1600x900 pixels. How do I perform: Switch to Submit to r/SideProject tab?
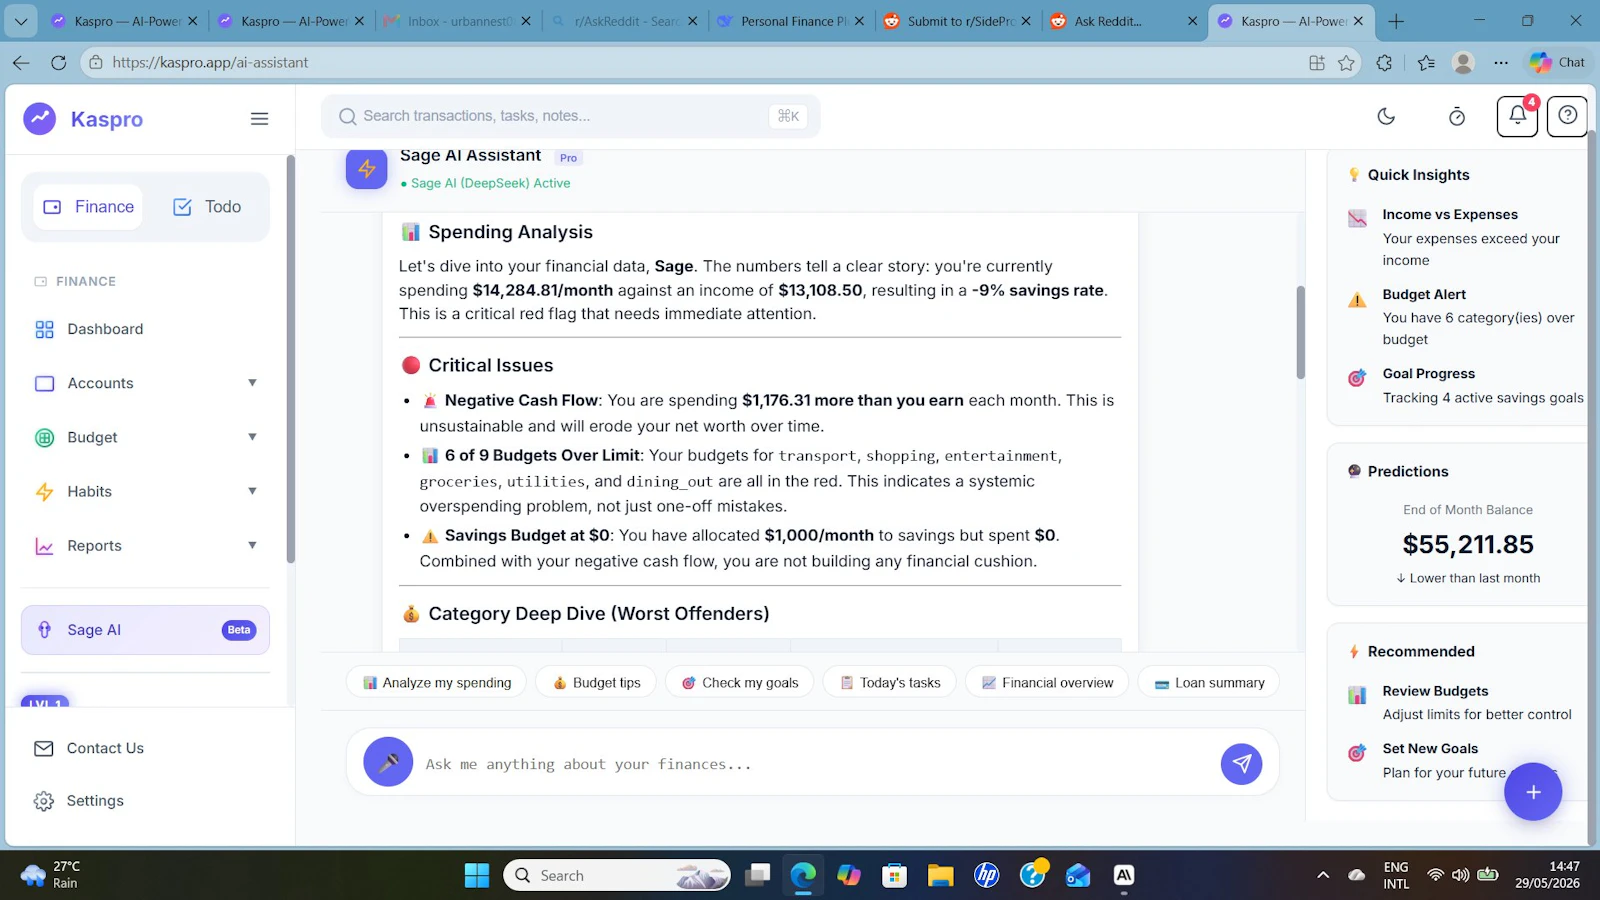[x=957, y=21]
